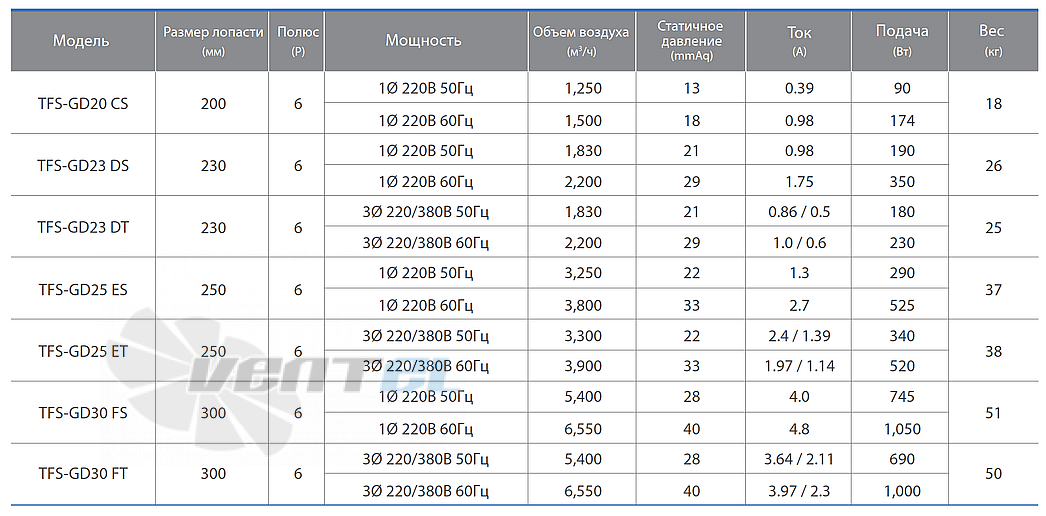The image size is (1046, 516).
Task: Click power value 525
Action: (902, 306)
